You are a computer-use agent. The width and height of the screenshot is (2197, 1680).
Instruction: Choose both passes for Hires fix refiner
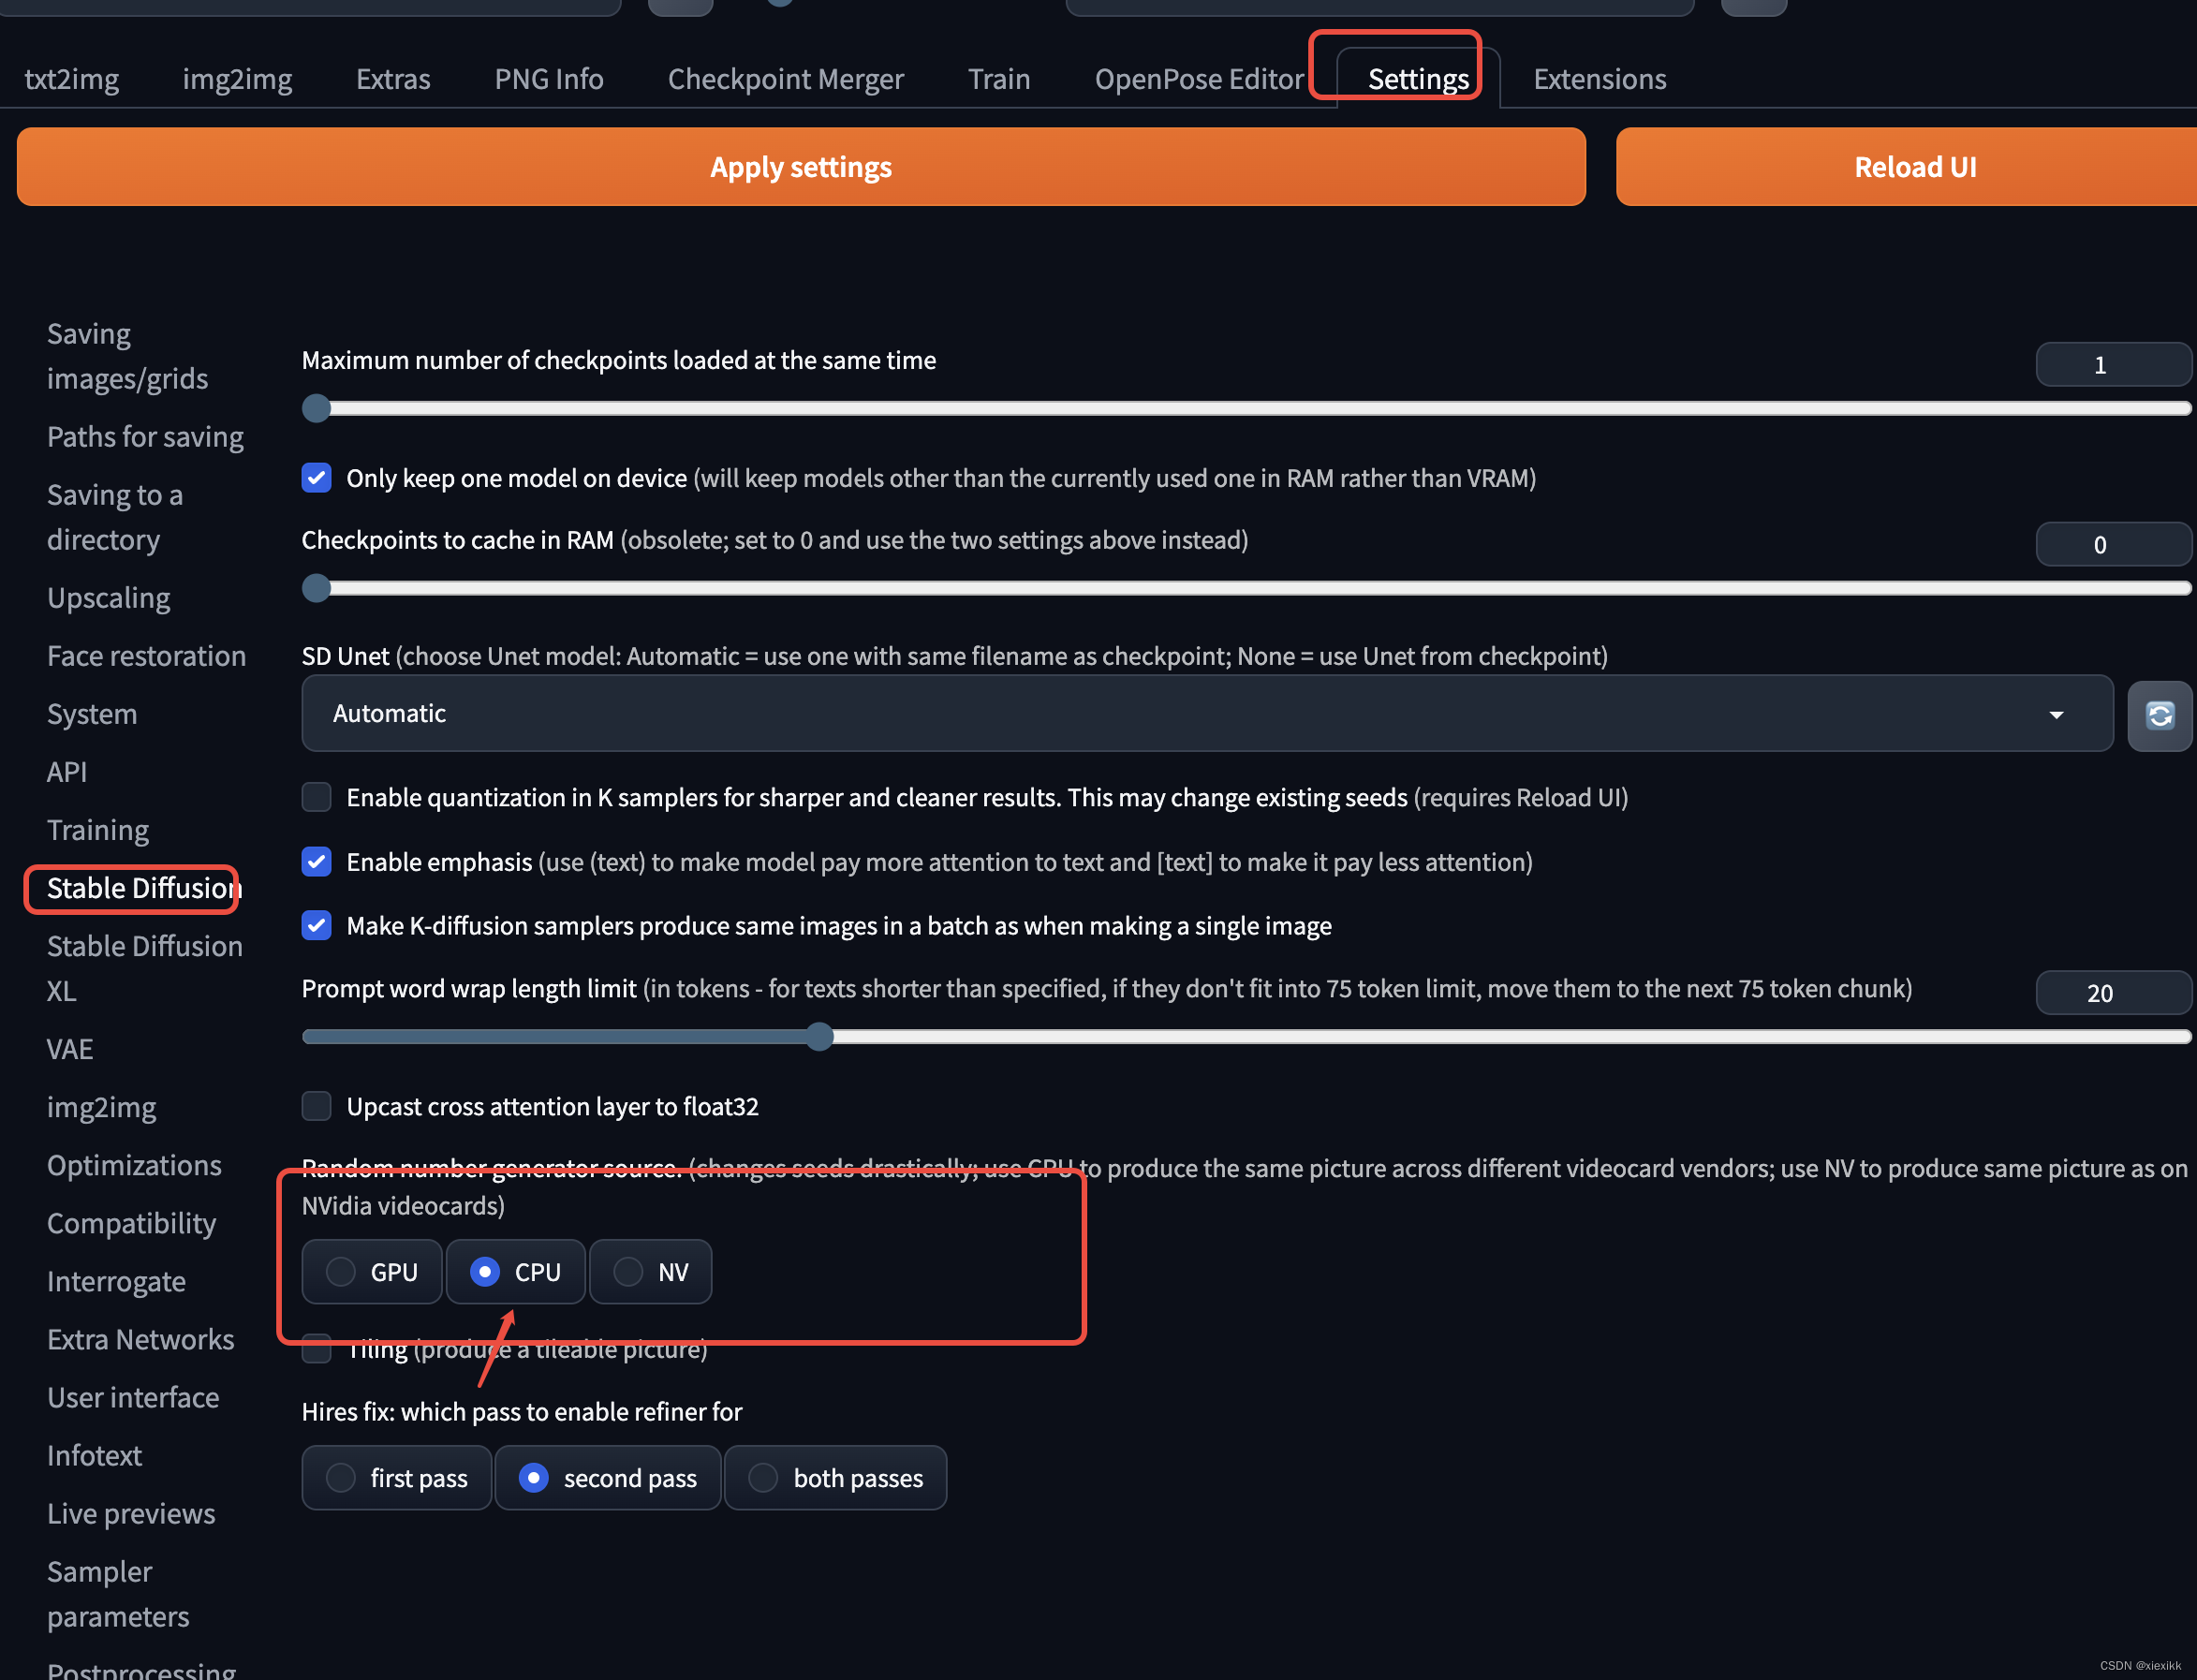[x=764, y=1478]
